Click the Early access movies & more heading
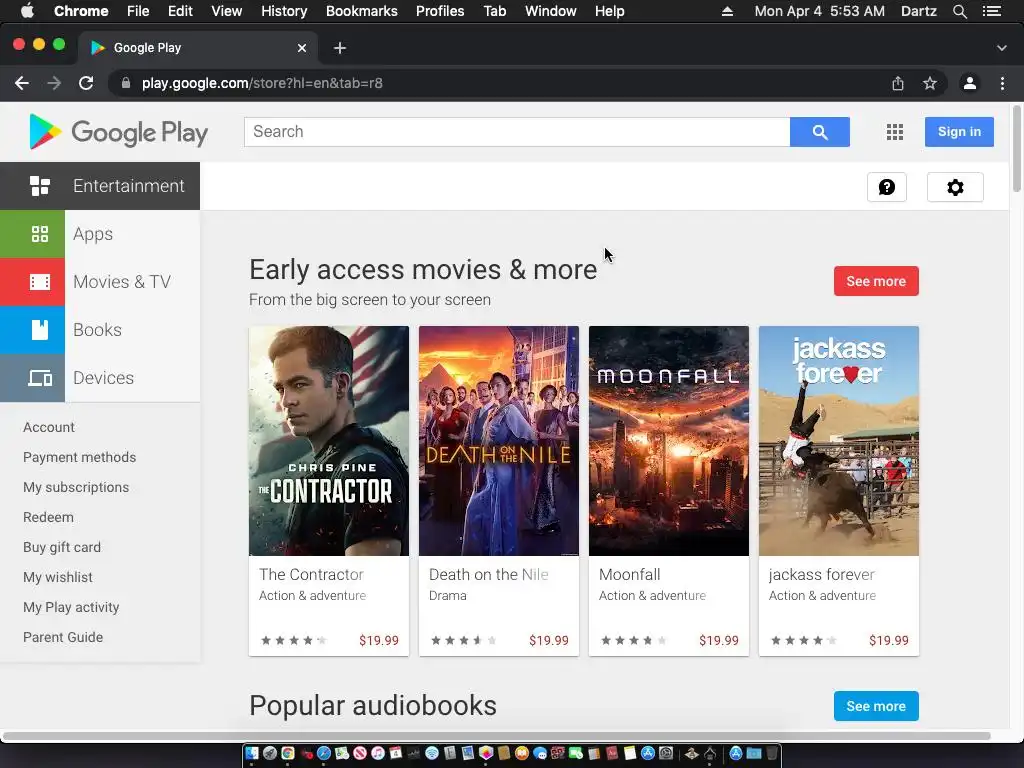The width and height of the screenshot is (1024, 768). 423,270
